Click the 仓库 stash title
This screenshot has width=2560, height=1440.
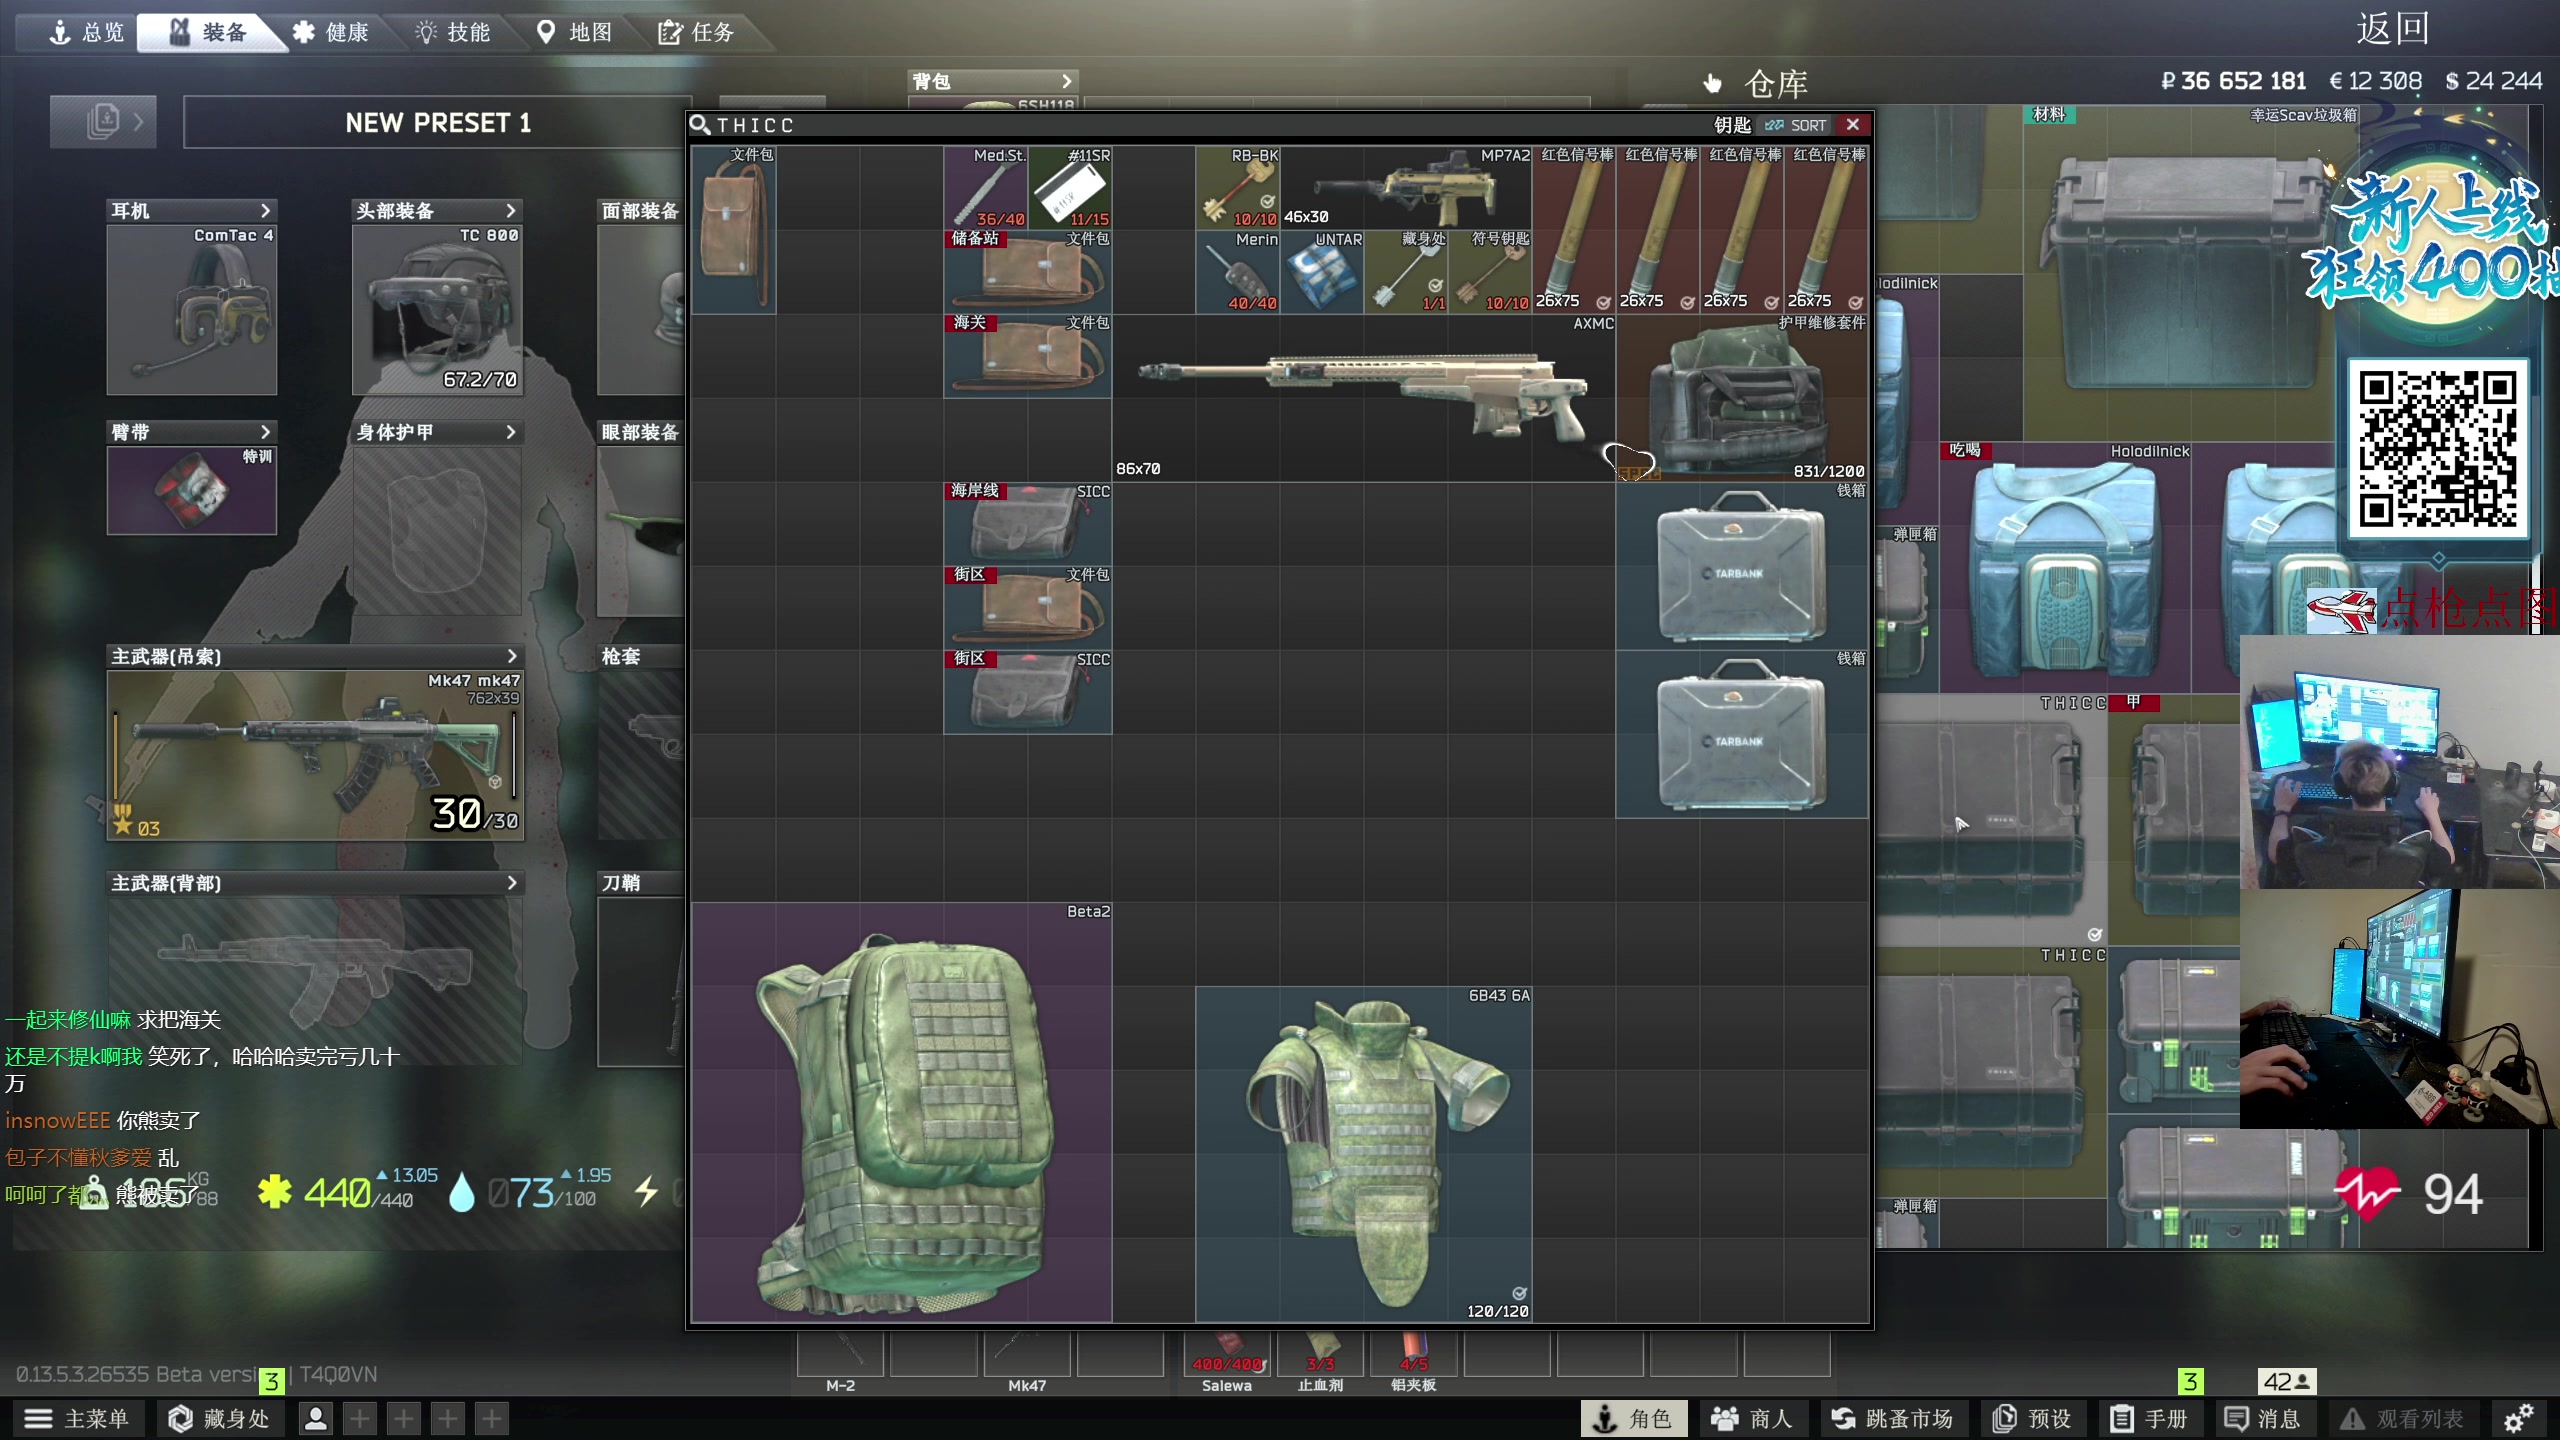coord(1776,84)
